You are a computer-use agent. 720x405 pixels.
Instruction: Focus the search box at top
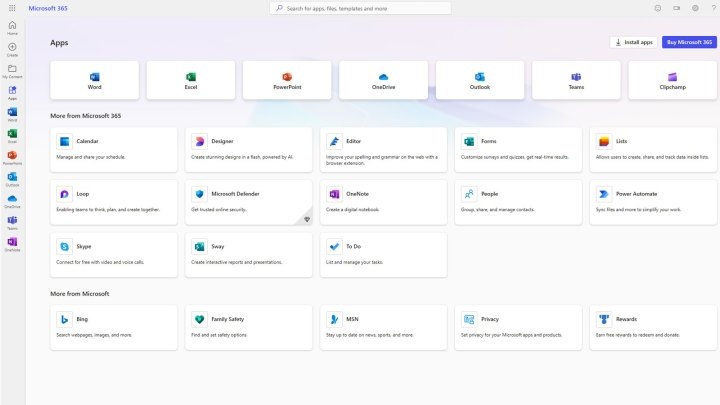coord(360,8)
